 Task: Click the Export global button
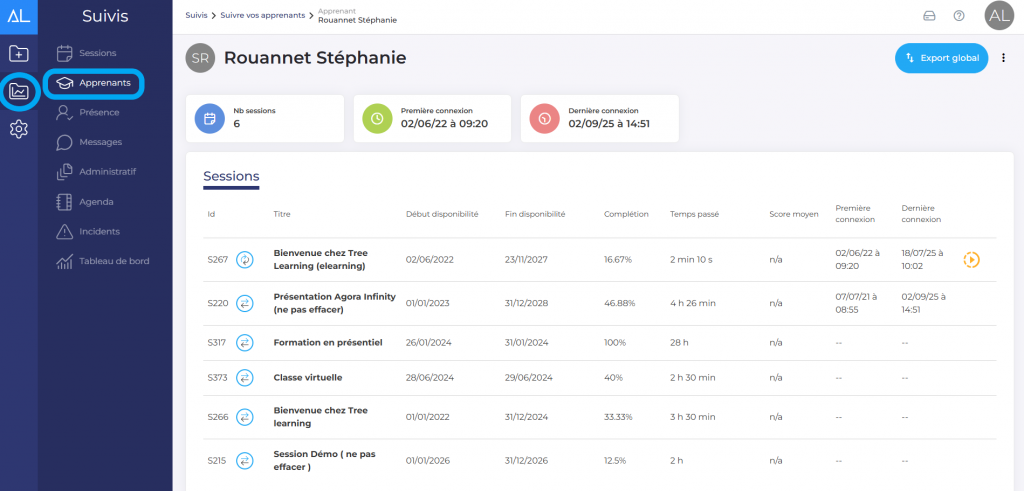(941, 58)
